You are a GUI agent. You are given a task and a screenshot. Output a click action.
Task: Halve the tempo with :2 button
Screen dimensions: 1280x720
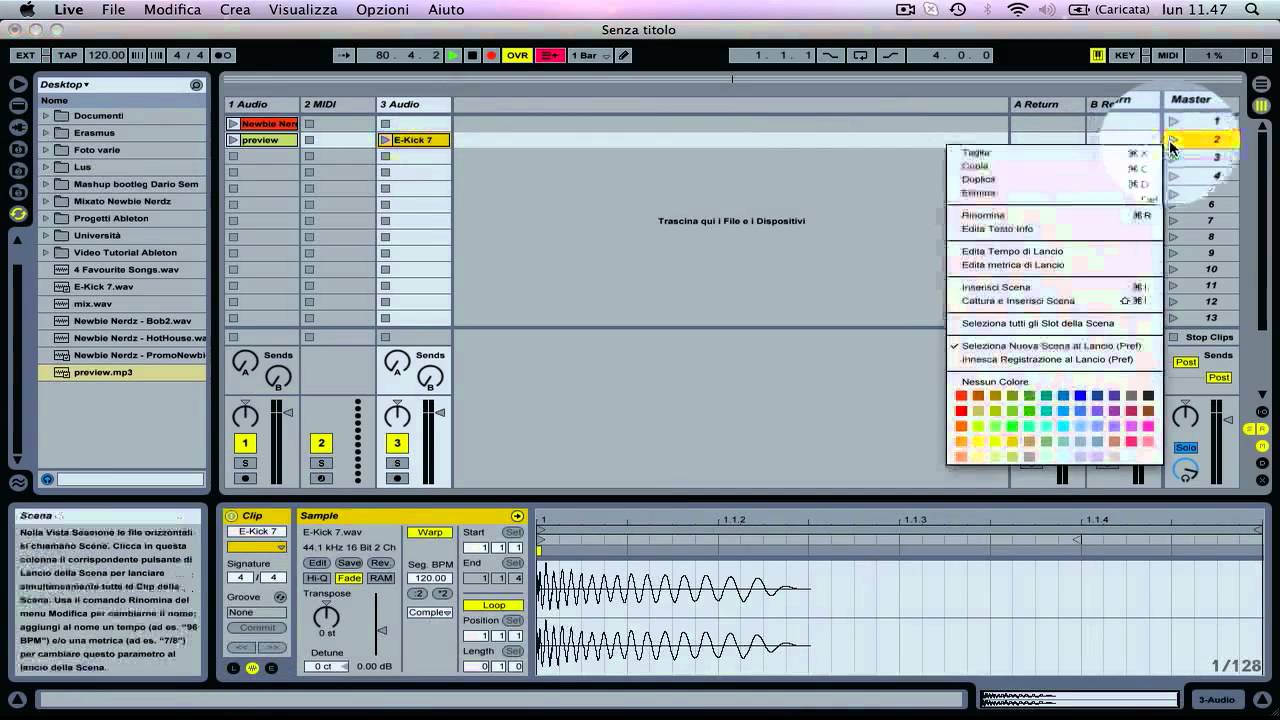[x=418, y=594]
